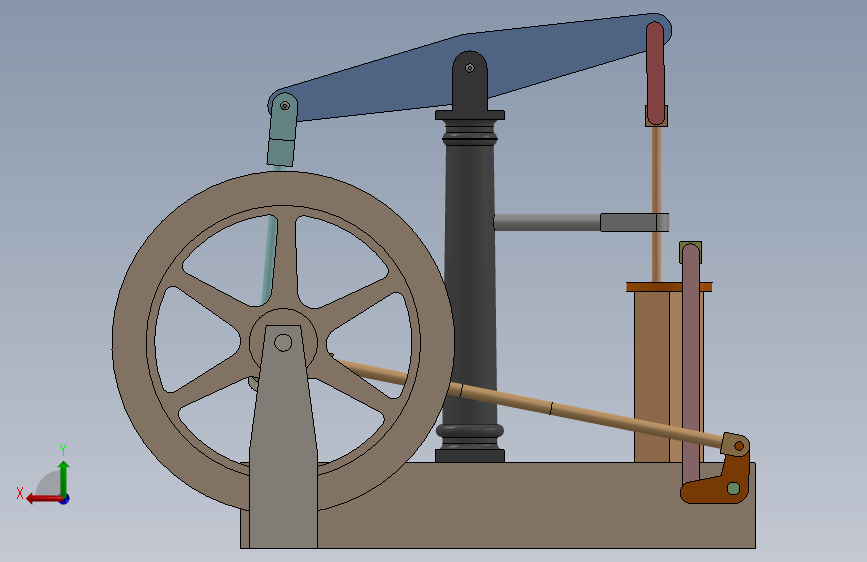867x562 pixels.
Task: Select the rod end fitting atop the bell crank
Action: [736, 445]
